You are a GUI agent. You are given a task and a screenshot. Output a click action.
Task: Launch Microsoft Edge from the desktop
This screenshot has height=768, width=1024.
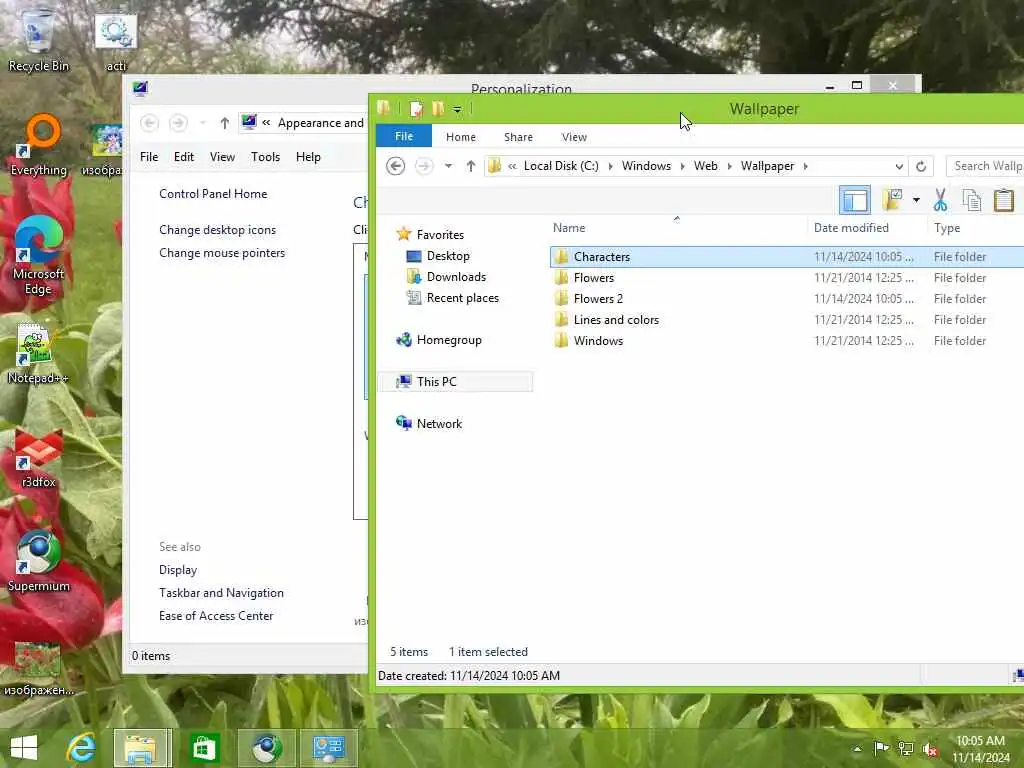[x=39, y=255]
